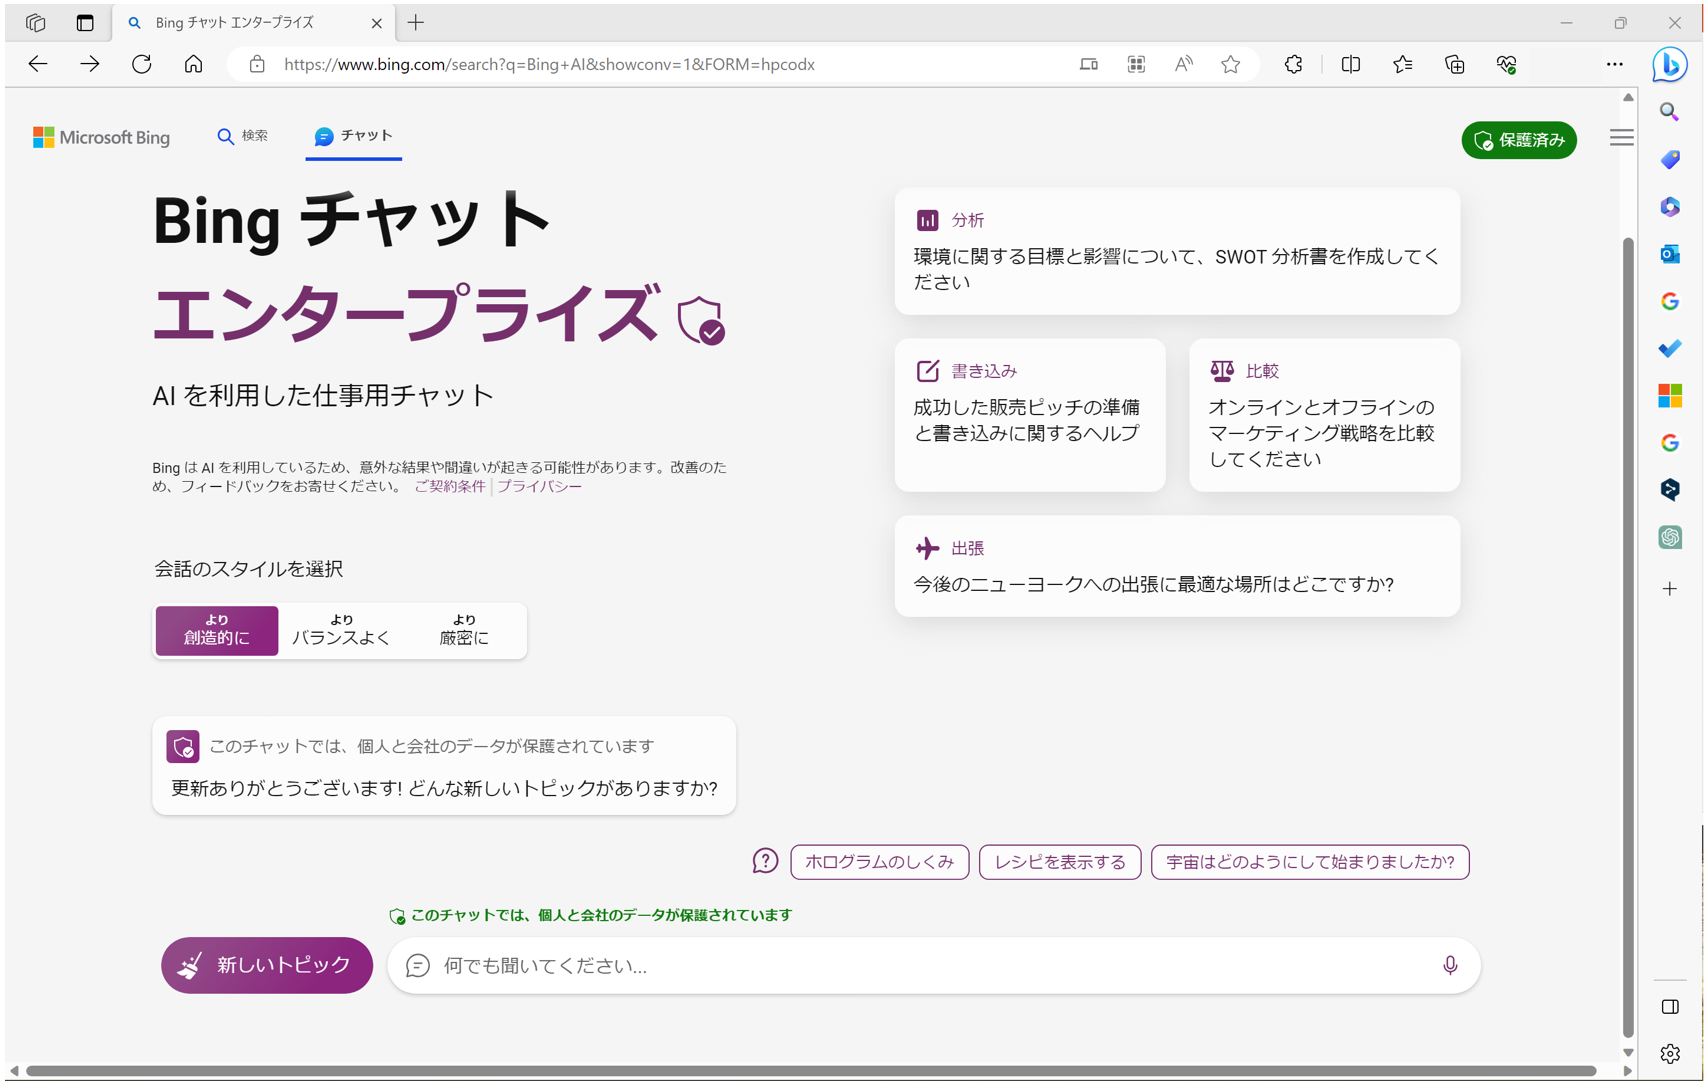The width and height of the screenshot is (1706, 1085).
Task: Open a new browser tab
Action: click(416, 22)
